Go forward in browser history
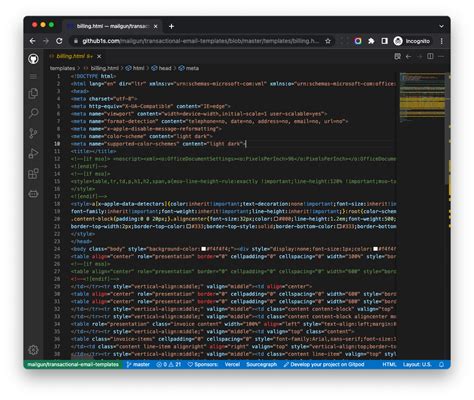 point(46,41)
